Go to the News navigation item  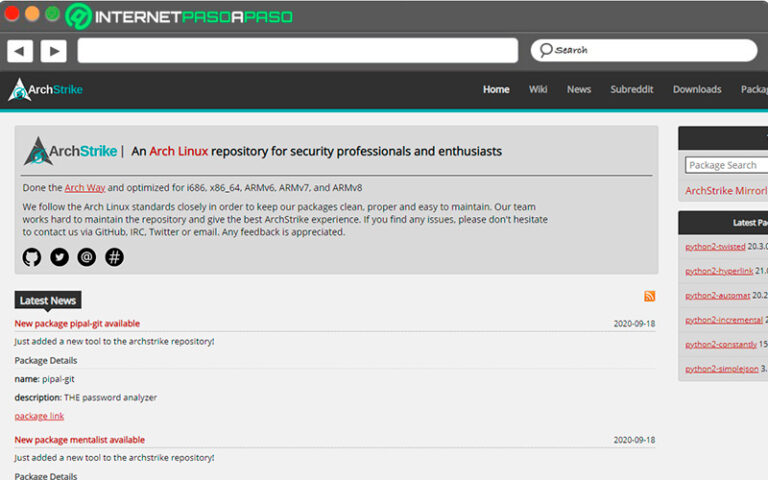coord(579,90)
